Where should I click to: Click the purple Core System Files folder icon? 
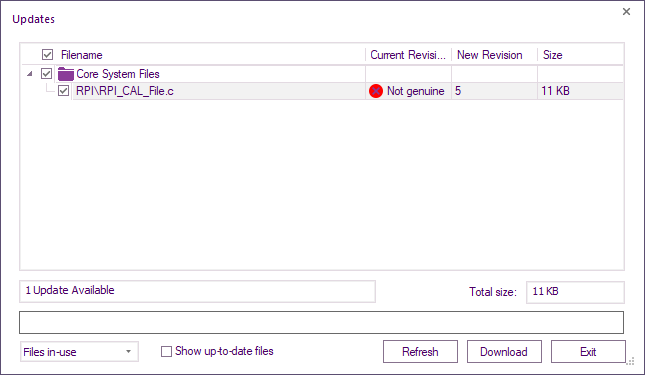click(x=66, y=74)
